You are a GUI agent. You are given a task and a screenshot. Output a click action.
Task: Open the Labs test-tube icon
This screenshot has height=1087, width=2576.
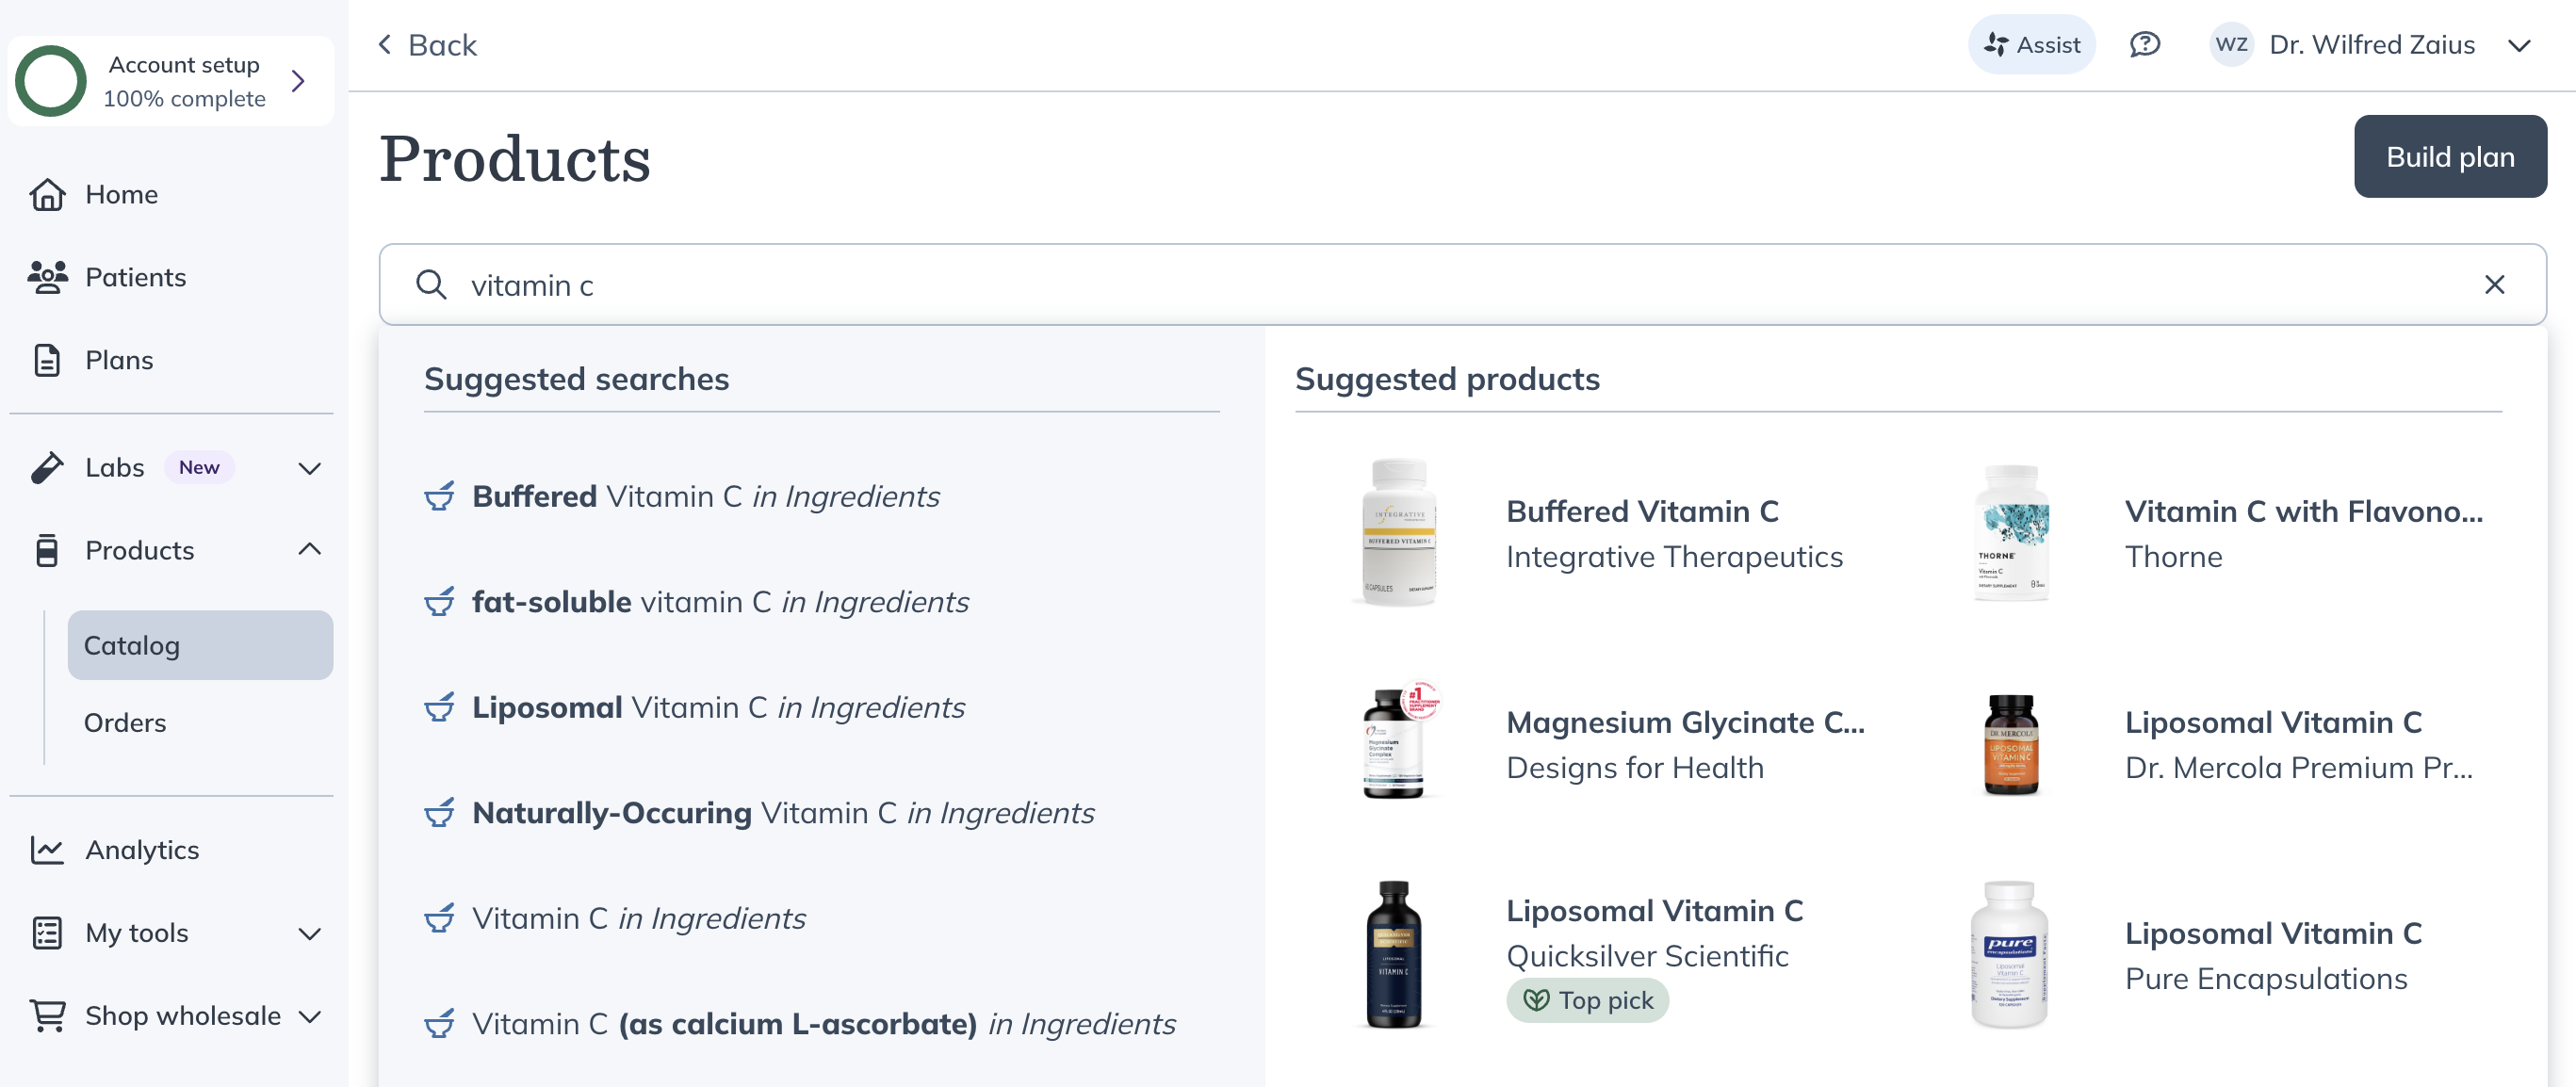pos(46,467)
